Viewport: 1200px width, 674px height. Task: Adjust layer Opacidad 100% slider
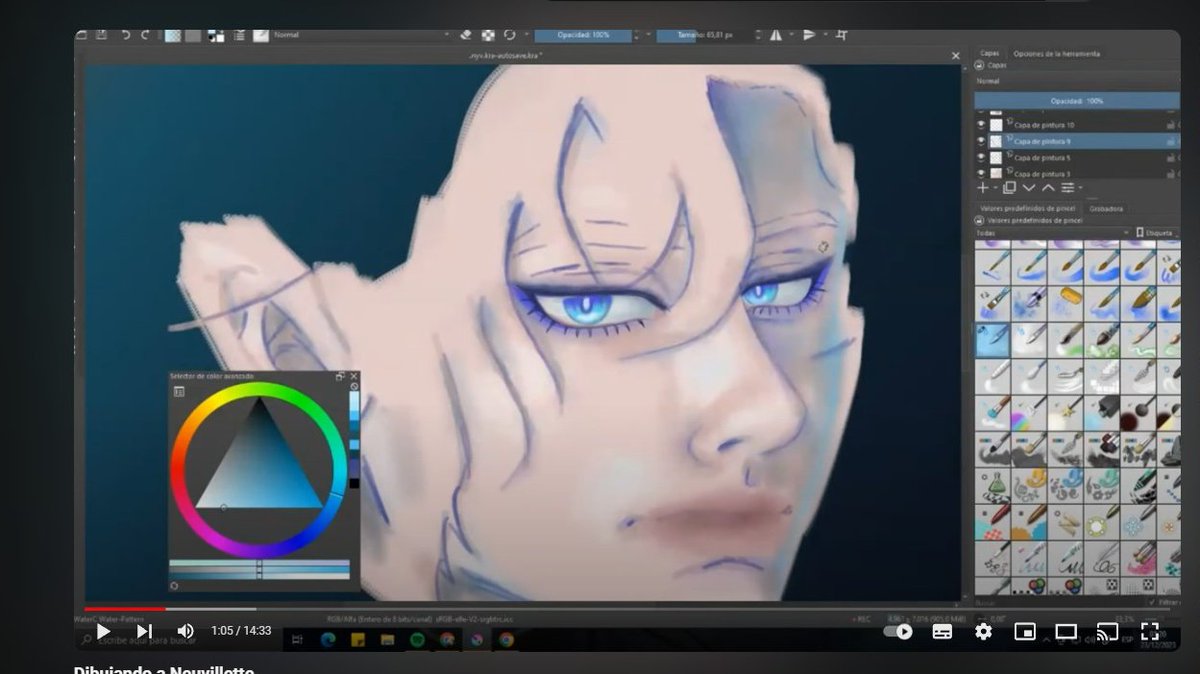(1076, 101)
